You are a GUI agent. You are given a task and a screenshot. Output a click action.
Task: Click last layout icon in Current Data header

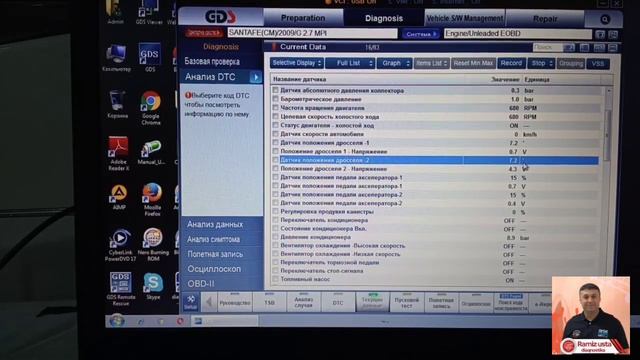pyautogui.click(x=613, y=48)
